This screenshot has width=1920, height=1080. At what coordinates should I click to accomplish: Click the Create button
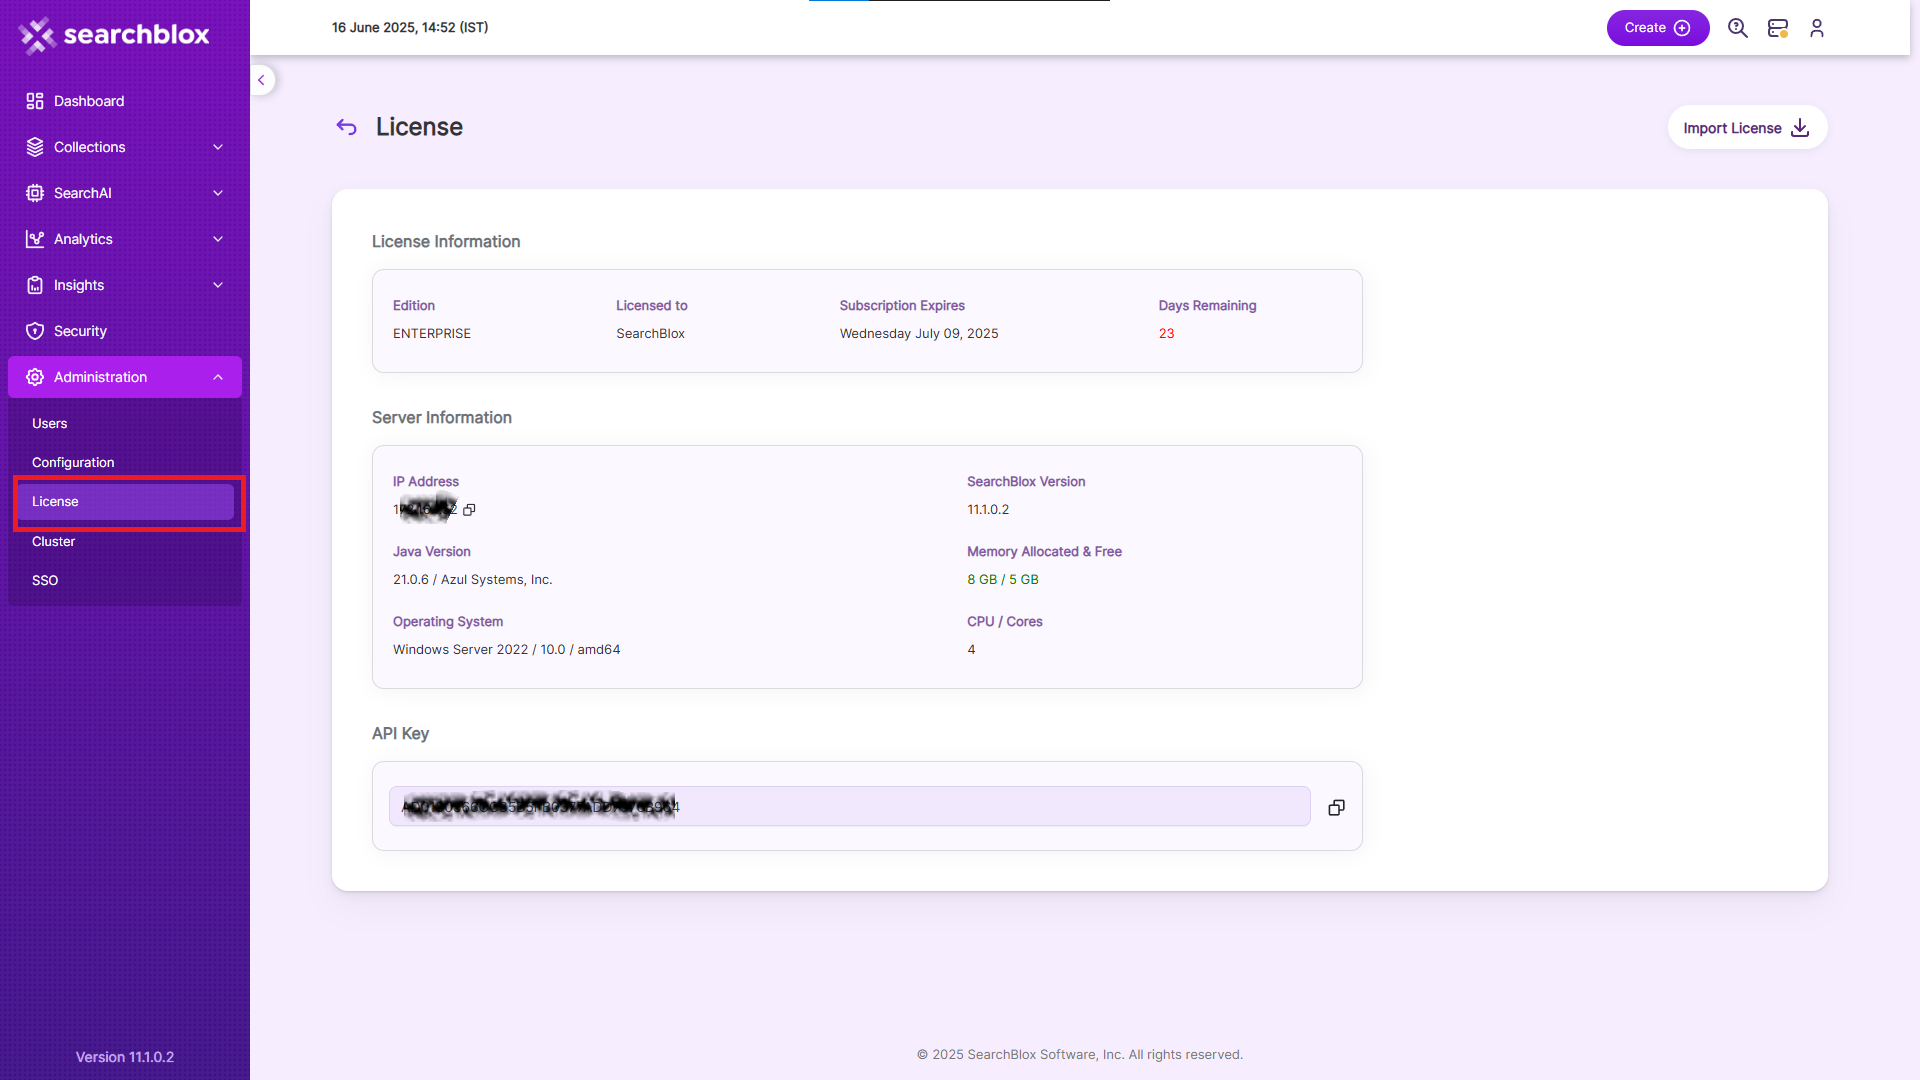click(x=1658, y=28)
